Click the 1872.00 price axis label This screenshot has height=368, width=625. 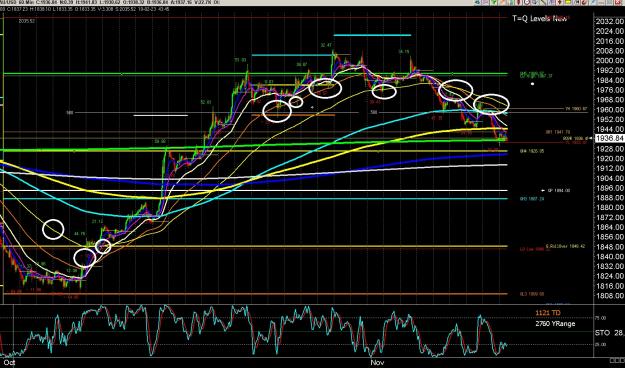pos(609,217)
